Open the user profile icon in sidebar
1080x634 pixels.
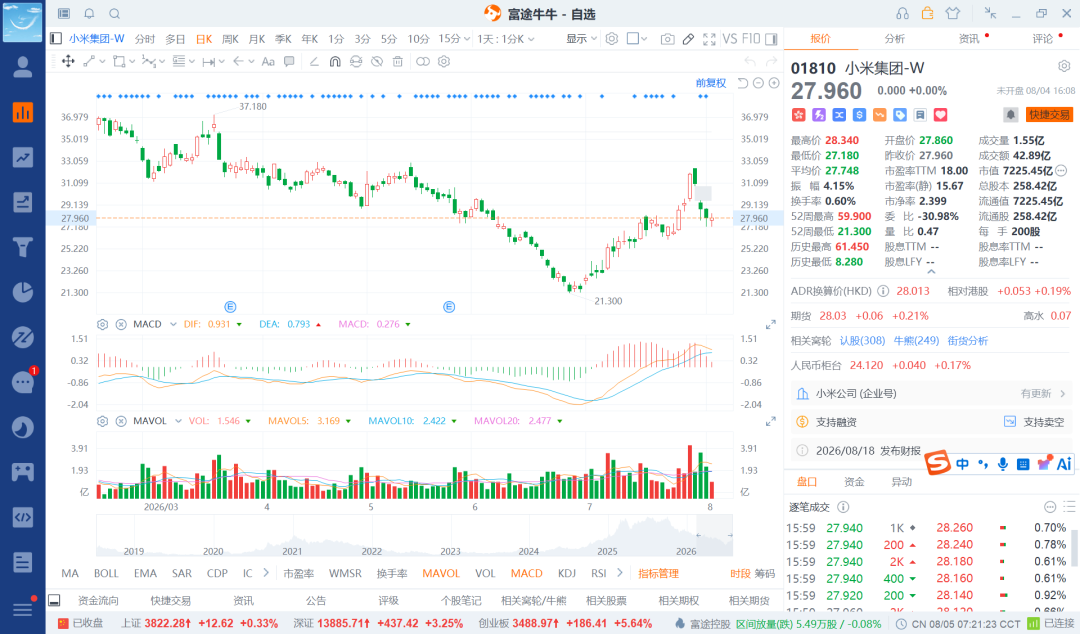[x=23, y=67]
